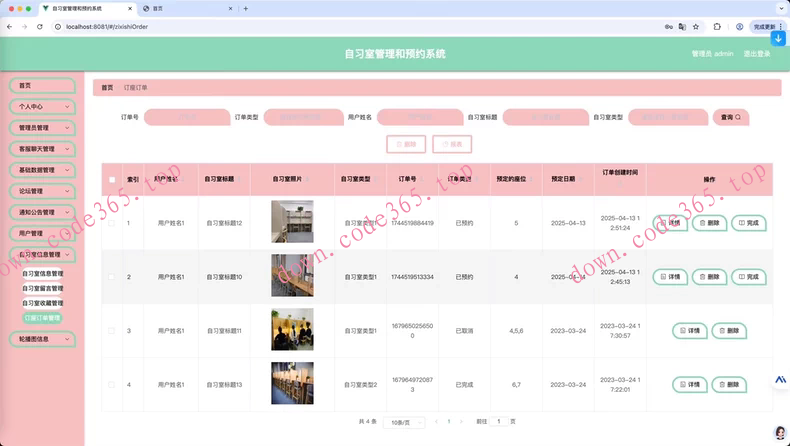Toggle the select-all checkbox in table header

112,179
